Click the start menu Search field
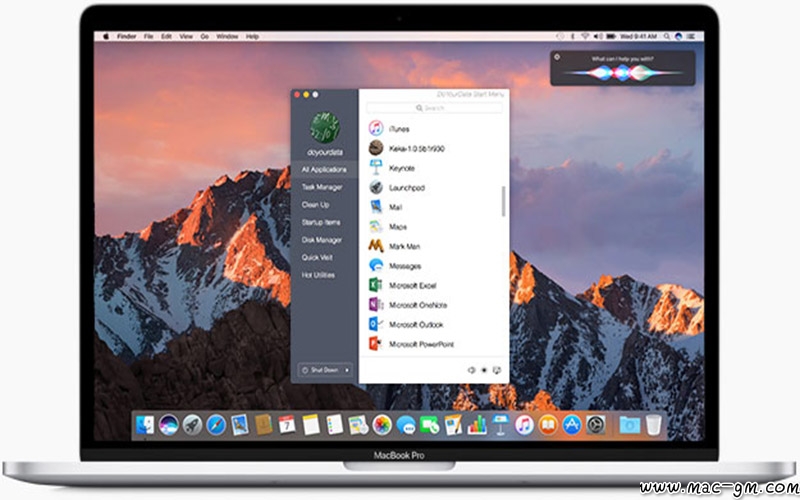The image size is (800, 500). click(x=434, y=108)
